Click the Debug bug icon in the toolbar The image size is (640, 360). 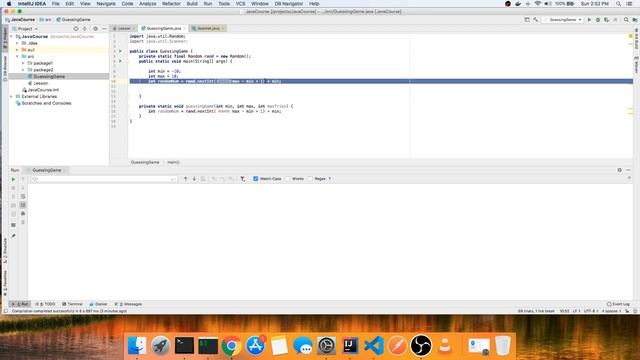pyautogui.click(x=598, y=20)
